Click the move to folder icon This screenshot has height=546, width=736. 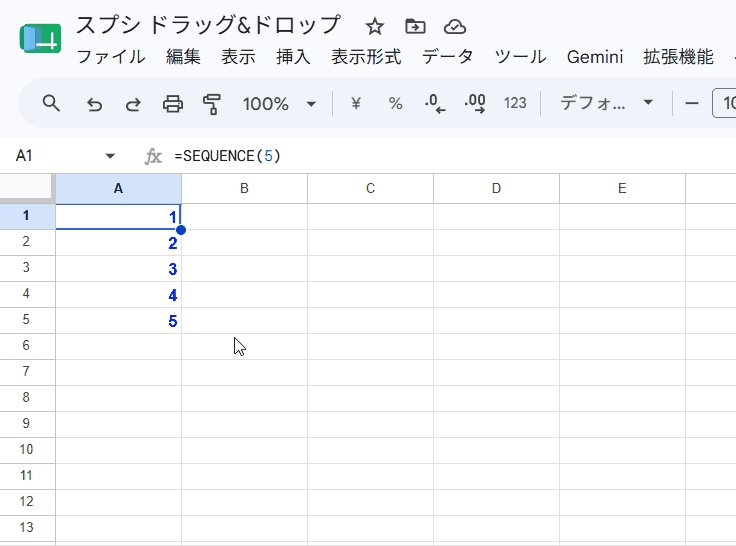415,27
